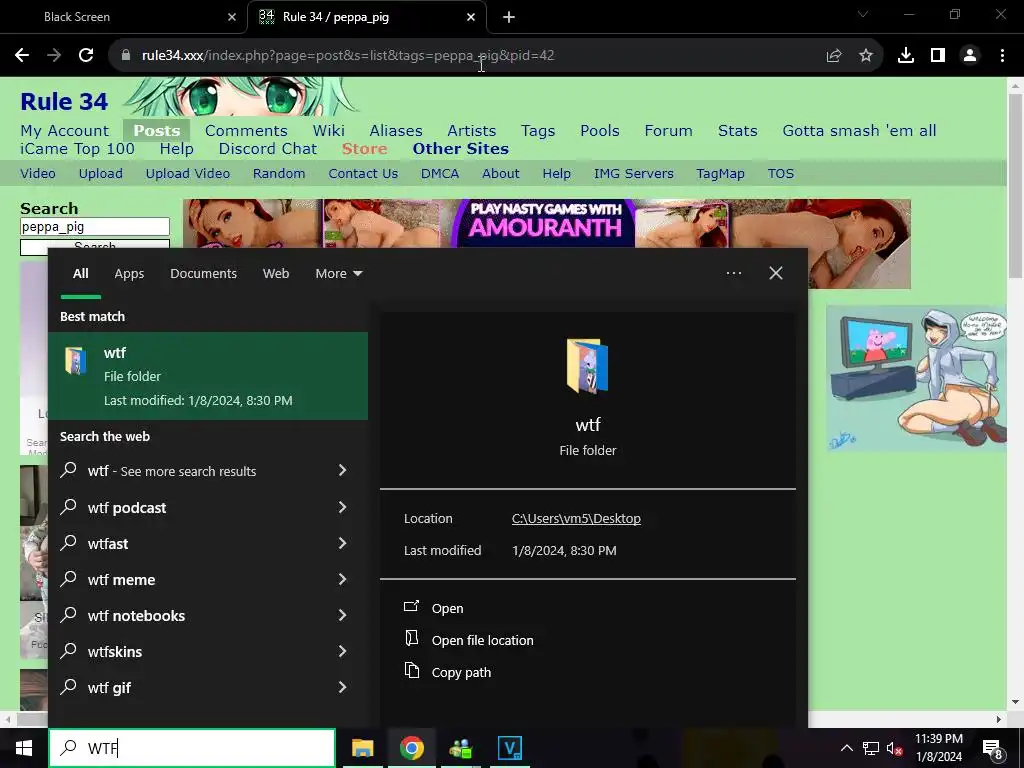Image resolution: width=1024 pixels, height=768 pixels.
Task: Click Copy path for wtf folder
Action: click(x=461, y=672)
